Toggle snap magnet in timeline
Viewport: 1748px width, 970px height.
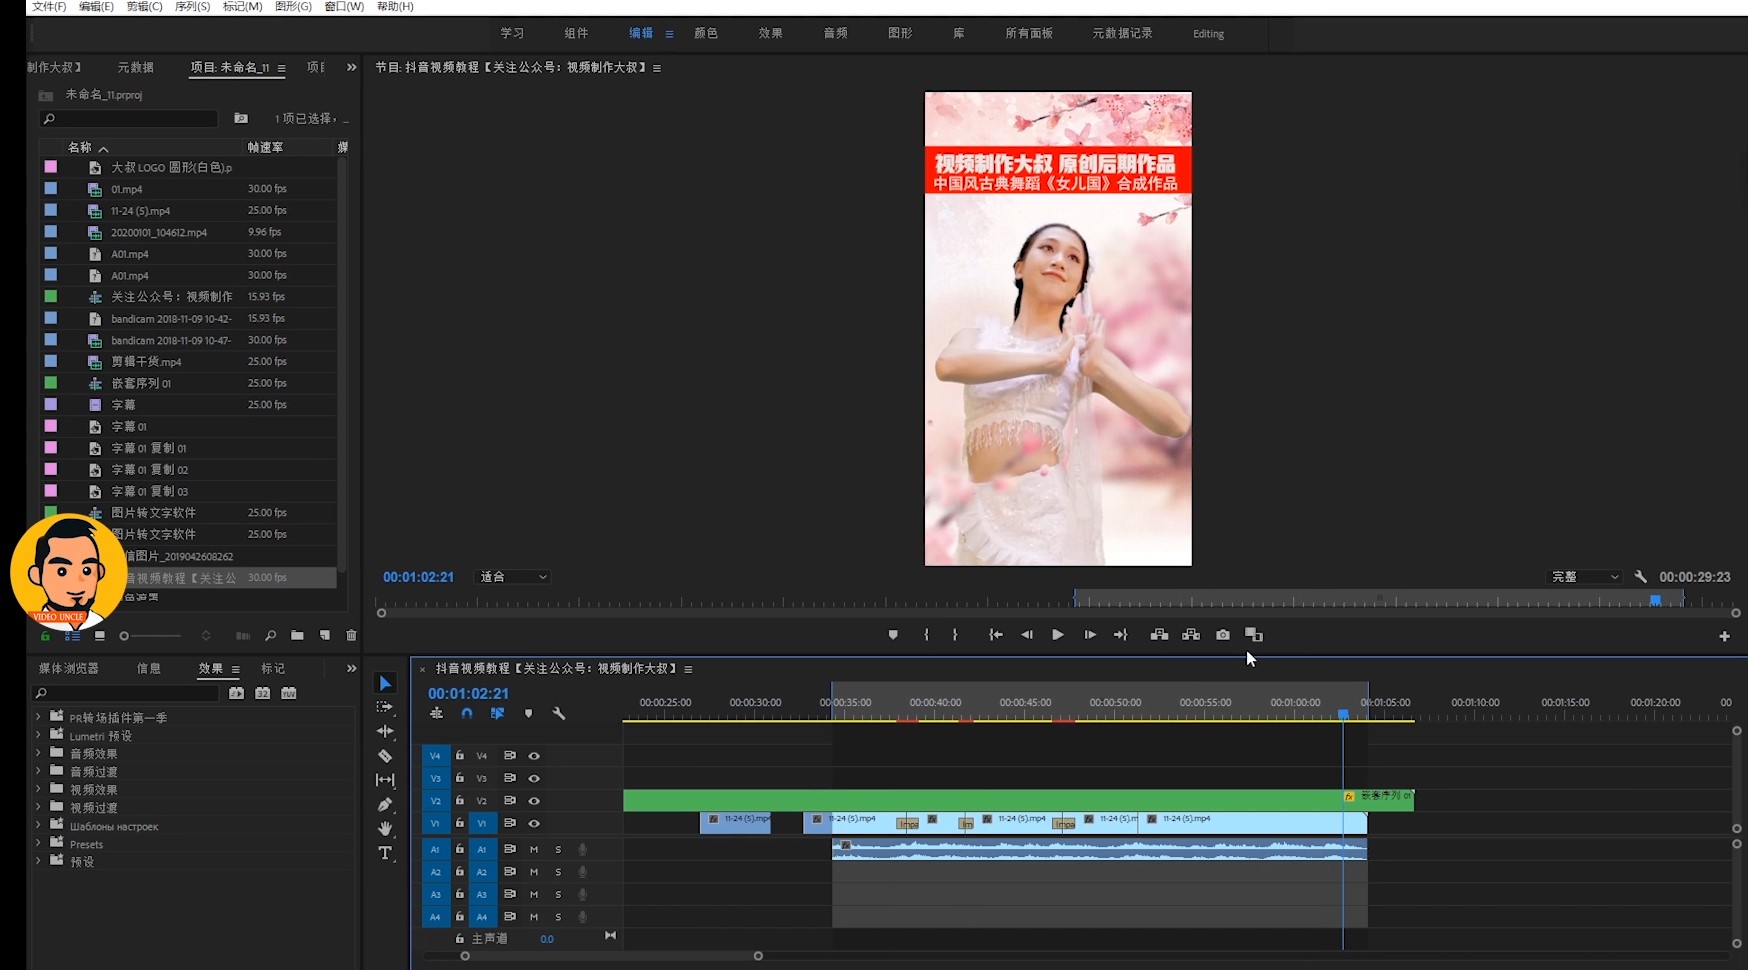click(x=467, y=714)
